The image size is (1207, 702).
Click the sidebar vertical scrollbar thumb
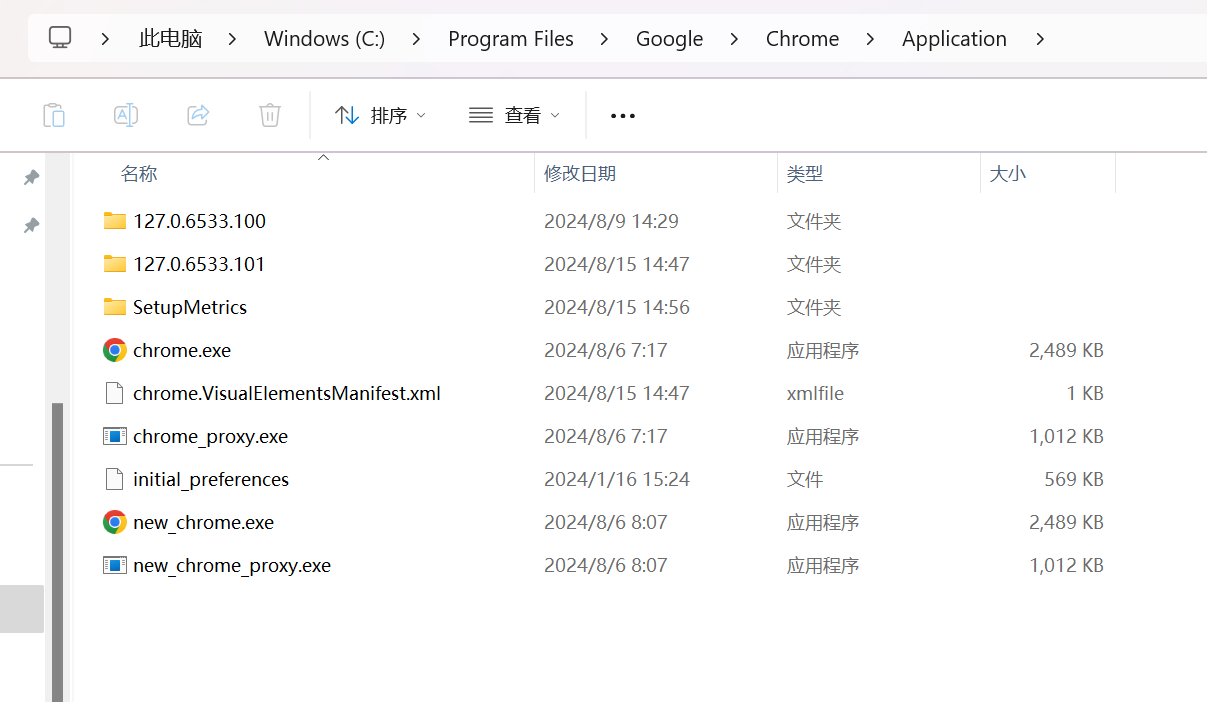pos(58,552)
